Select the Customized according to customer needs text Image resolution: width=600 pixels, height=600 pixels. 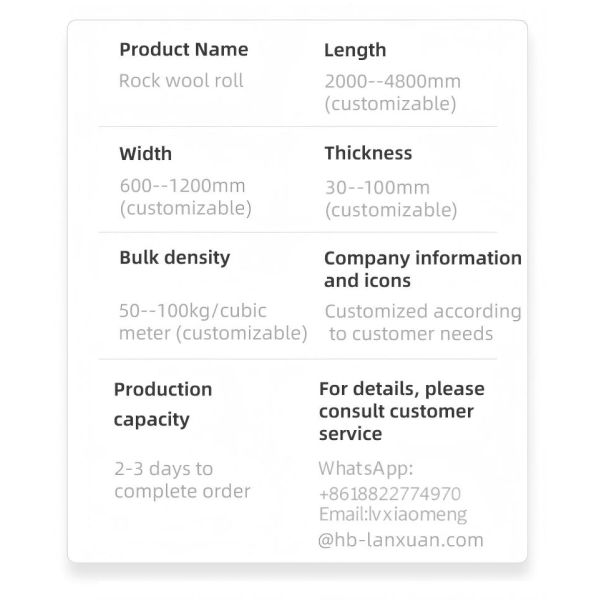click(x=422, y=322)
